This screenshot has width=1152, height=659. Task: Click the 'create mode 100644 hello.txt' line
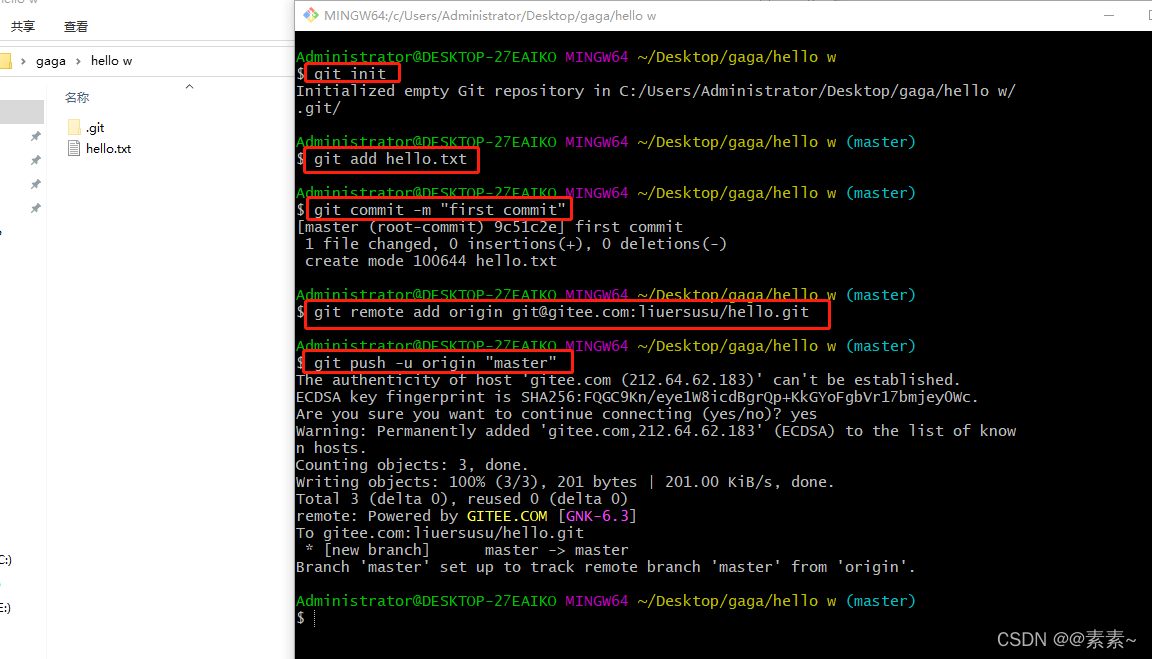431,261
